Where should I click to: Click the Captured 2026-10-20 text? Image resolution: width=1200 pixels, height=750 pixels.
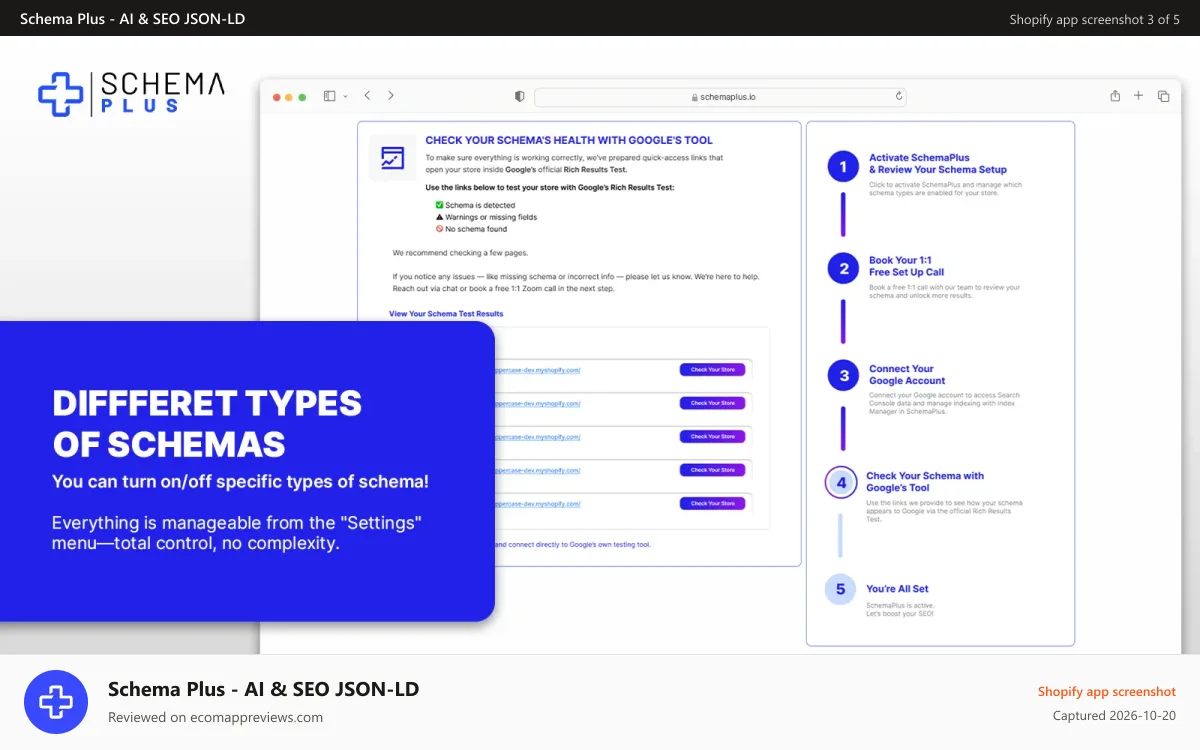[x=1114, y=716]
